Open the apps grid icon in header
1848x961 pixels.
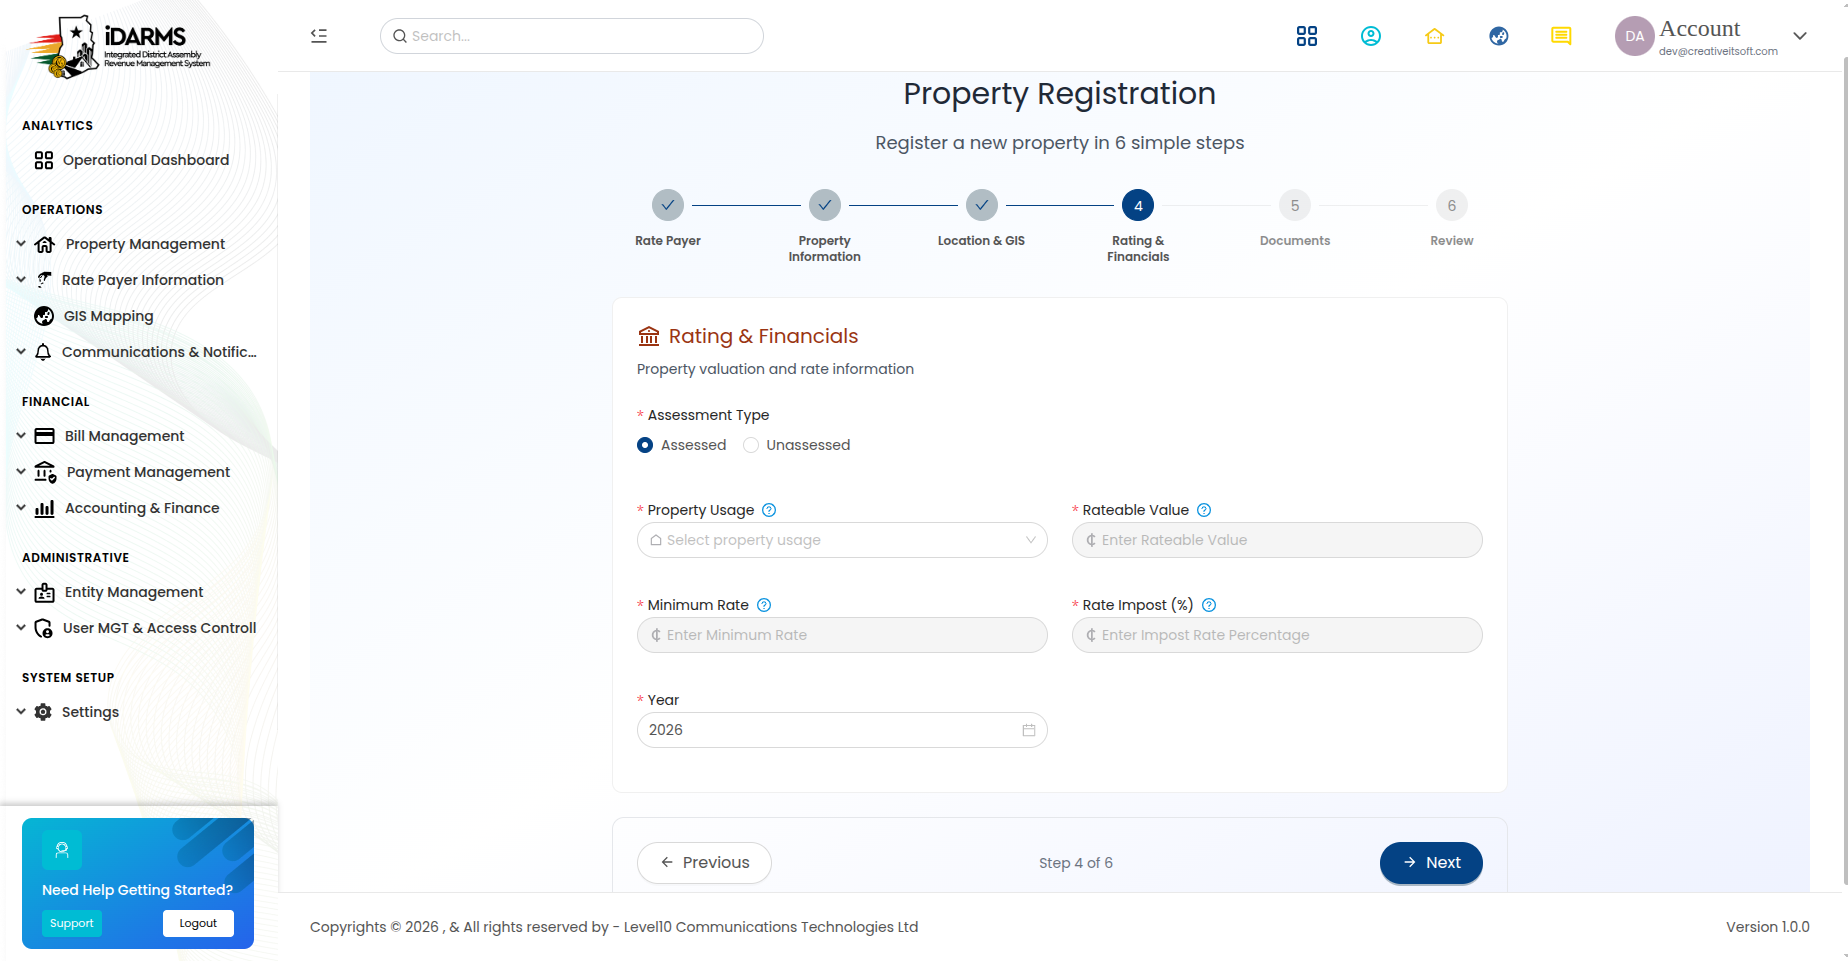1306,36
